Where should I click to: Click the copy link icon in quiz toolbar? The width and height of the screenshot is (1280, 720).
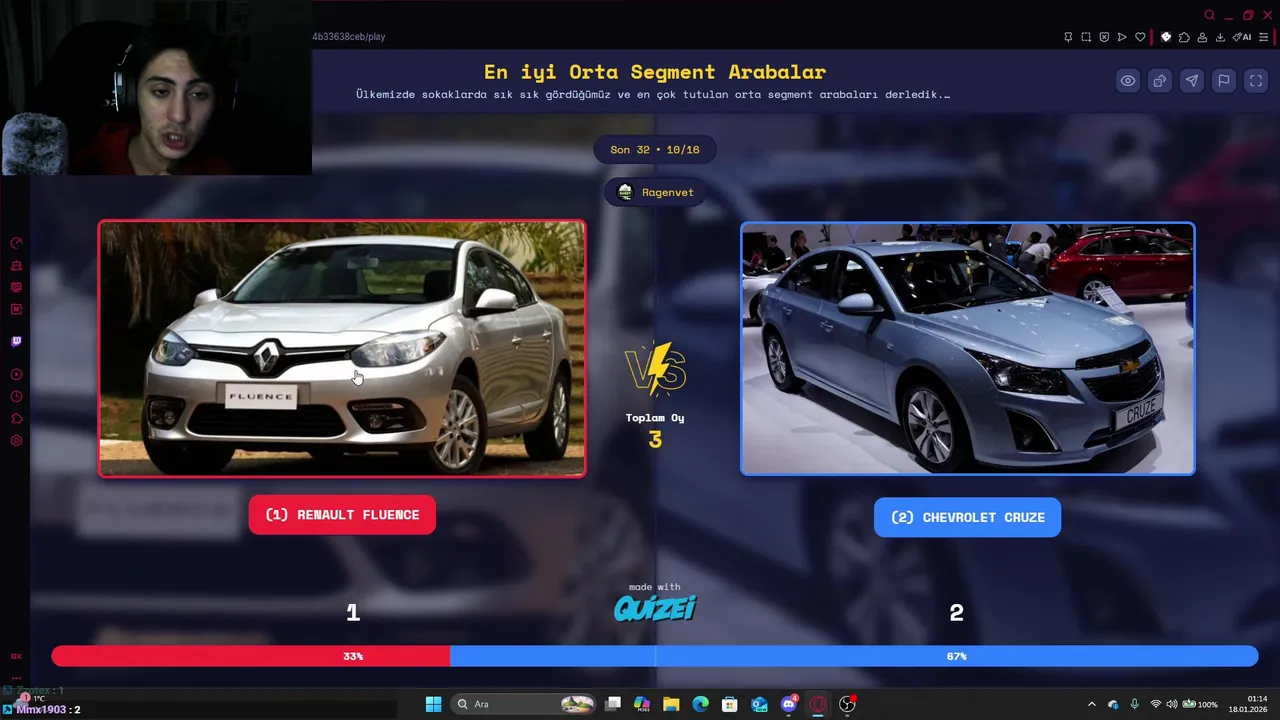pos(1159,81)
